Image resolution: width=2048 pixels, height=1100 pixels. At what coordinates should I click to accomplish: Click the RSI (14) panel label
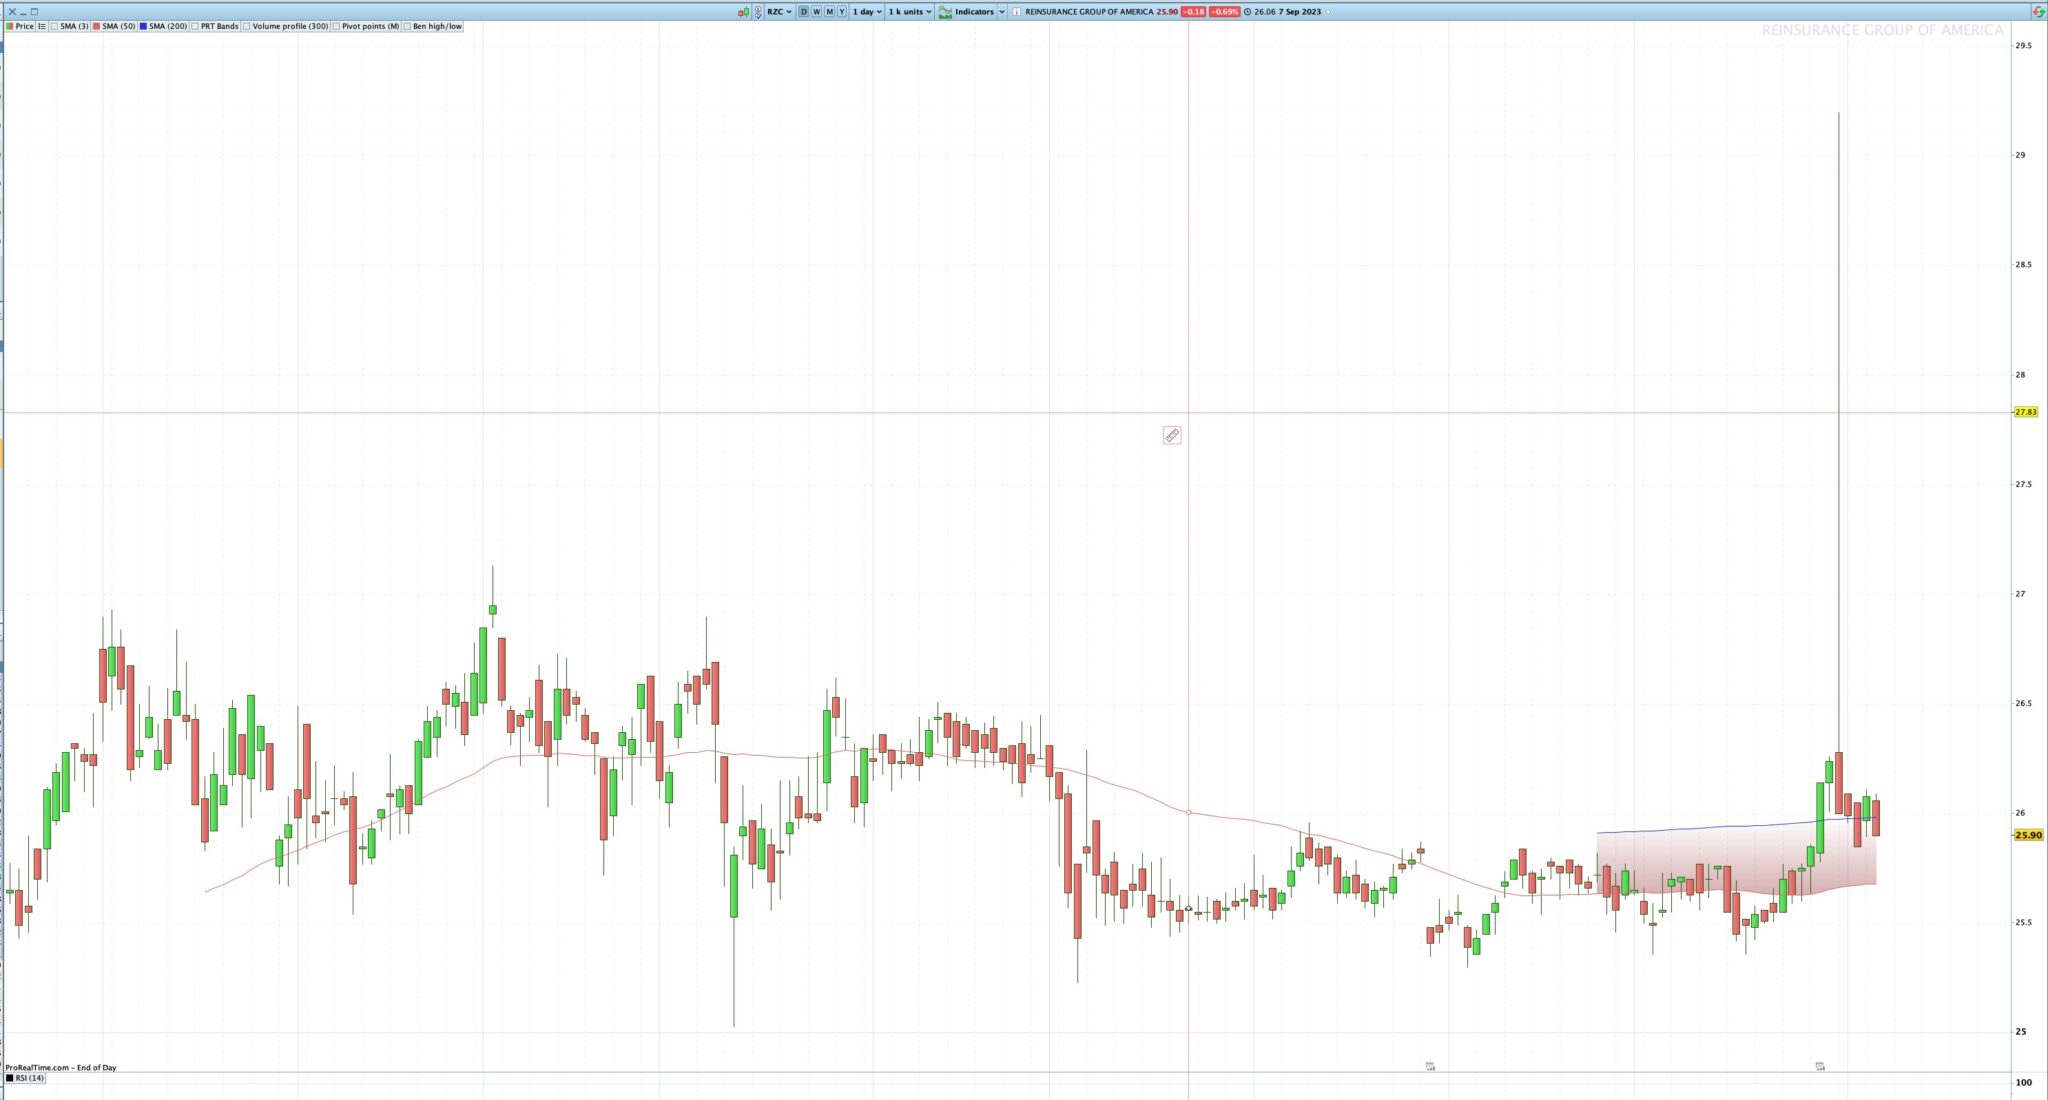[x=29, y=1078]
